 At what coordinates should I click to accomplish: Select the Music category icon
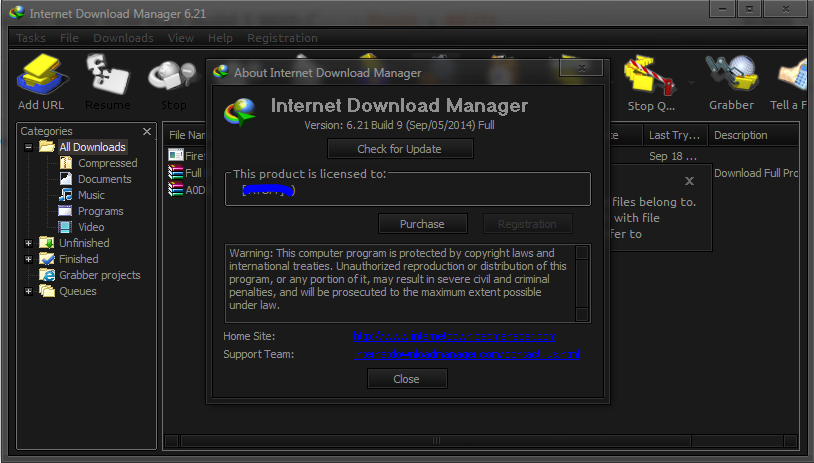(66, 195)
